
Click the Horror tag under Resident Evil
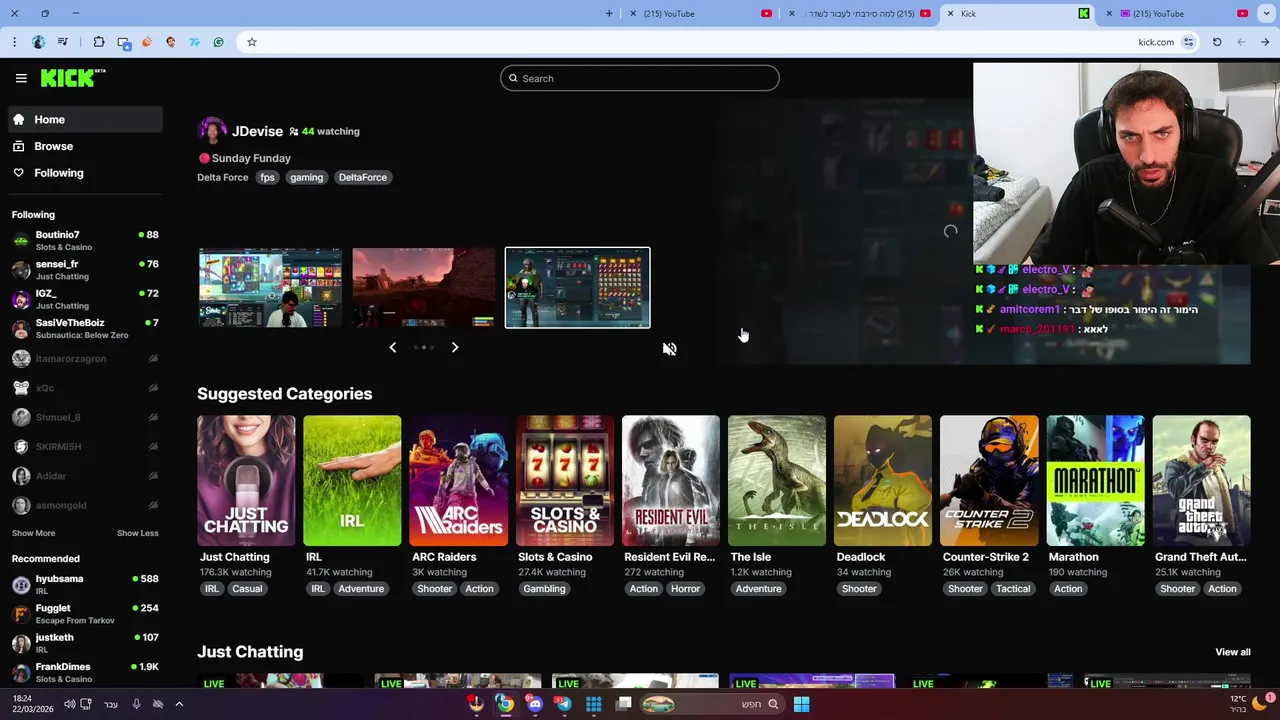[685, 589]
